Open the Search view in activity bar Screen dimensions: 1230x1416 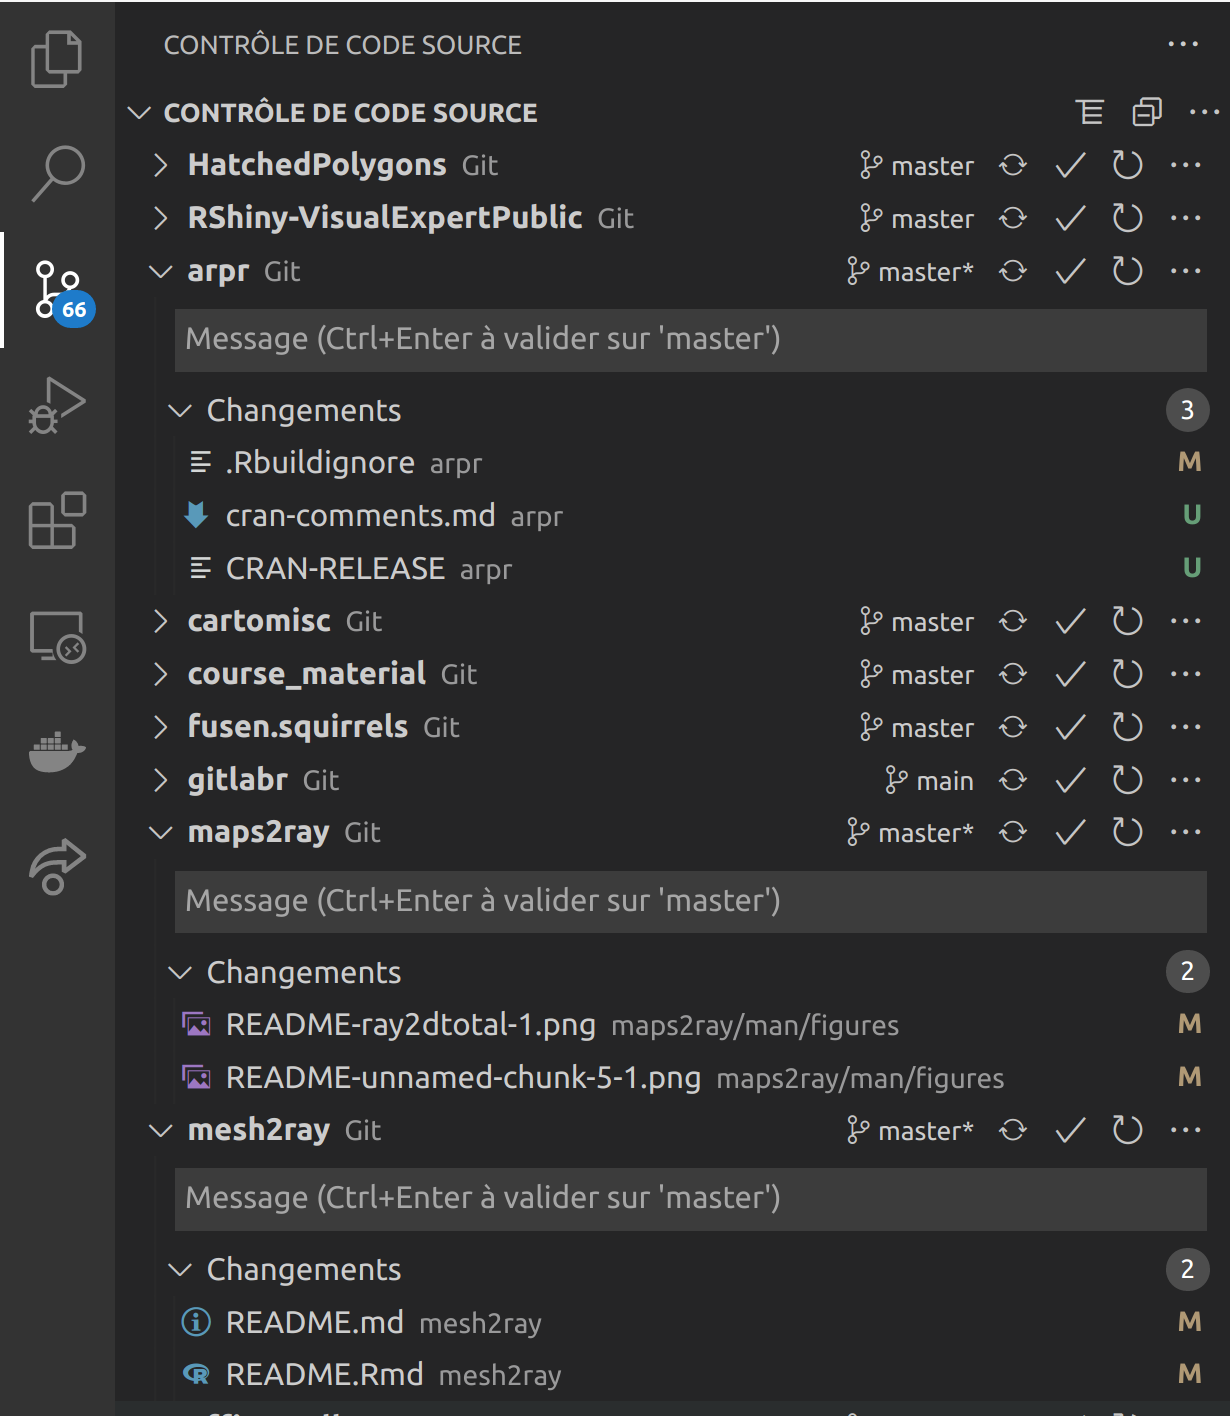tap(57, 173)
